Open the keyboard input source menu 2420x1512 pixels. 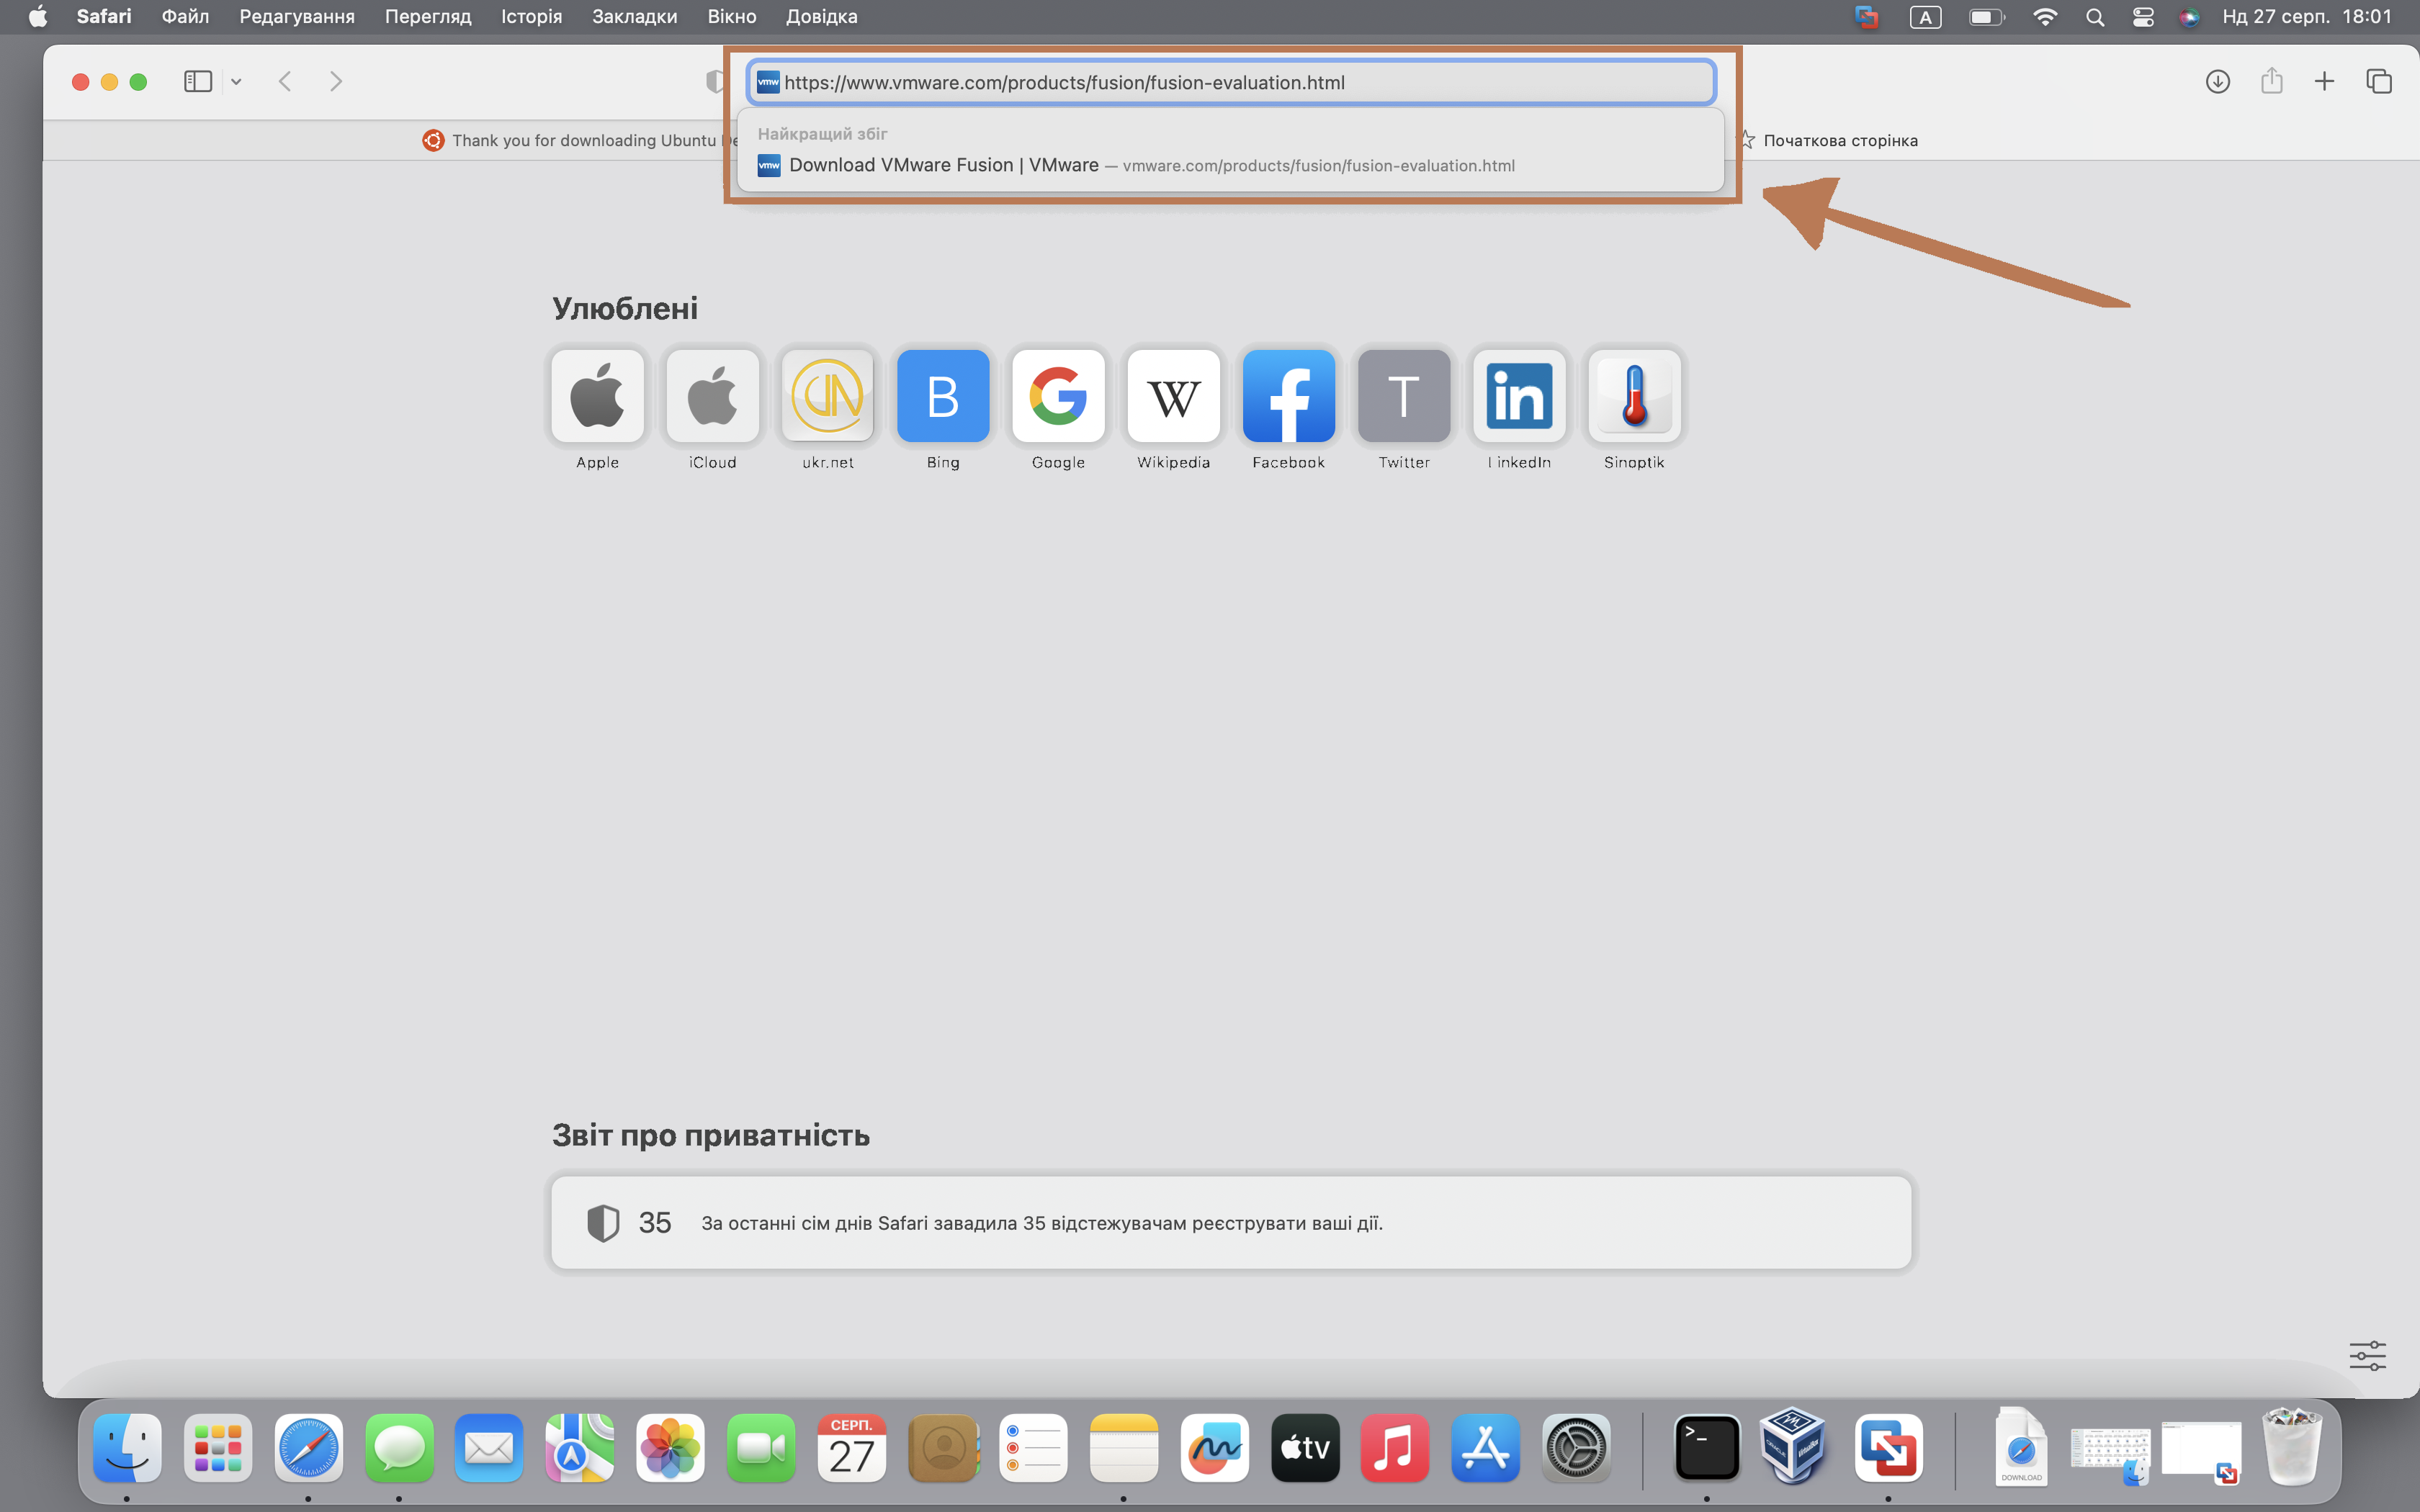1925,17
